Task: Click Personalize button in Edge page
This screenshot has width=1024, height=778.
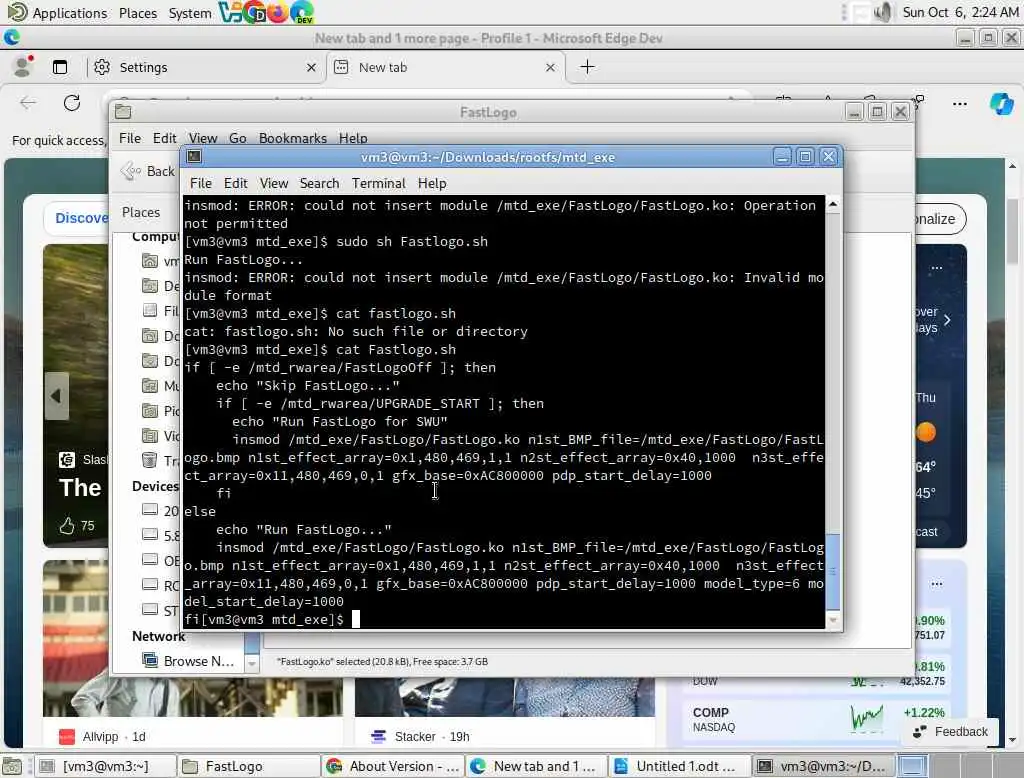Action: (x=938, y=219)
